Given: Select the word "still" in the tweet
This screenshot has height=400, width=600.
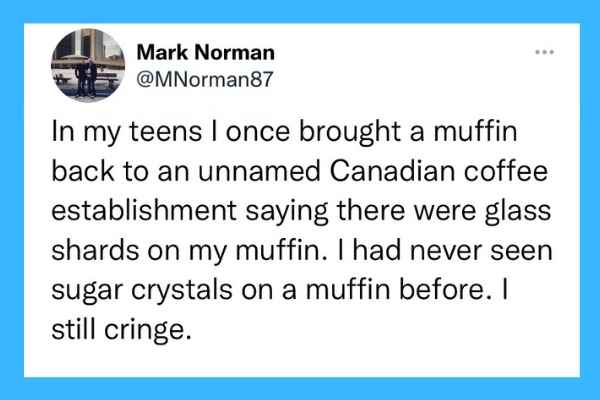Looking at the screenshot, I should [74, 330].
